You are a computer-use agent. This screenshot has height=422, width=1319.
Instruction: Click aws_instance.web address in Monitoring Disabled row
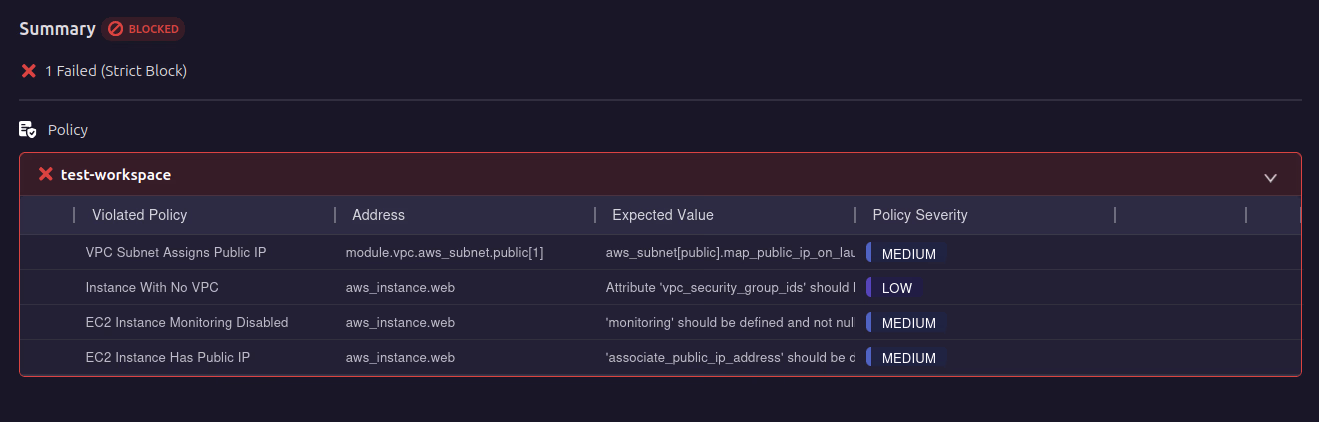(x=401, y=322)
